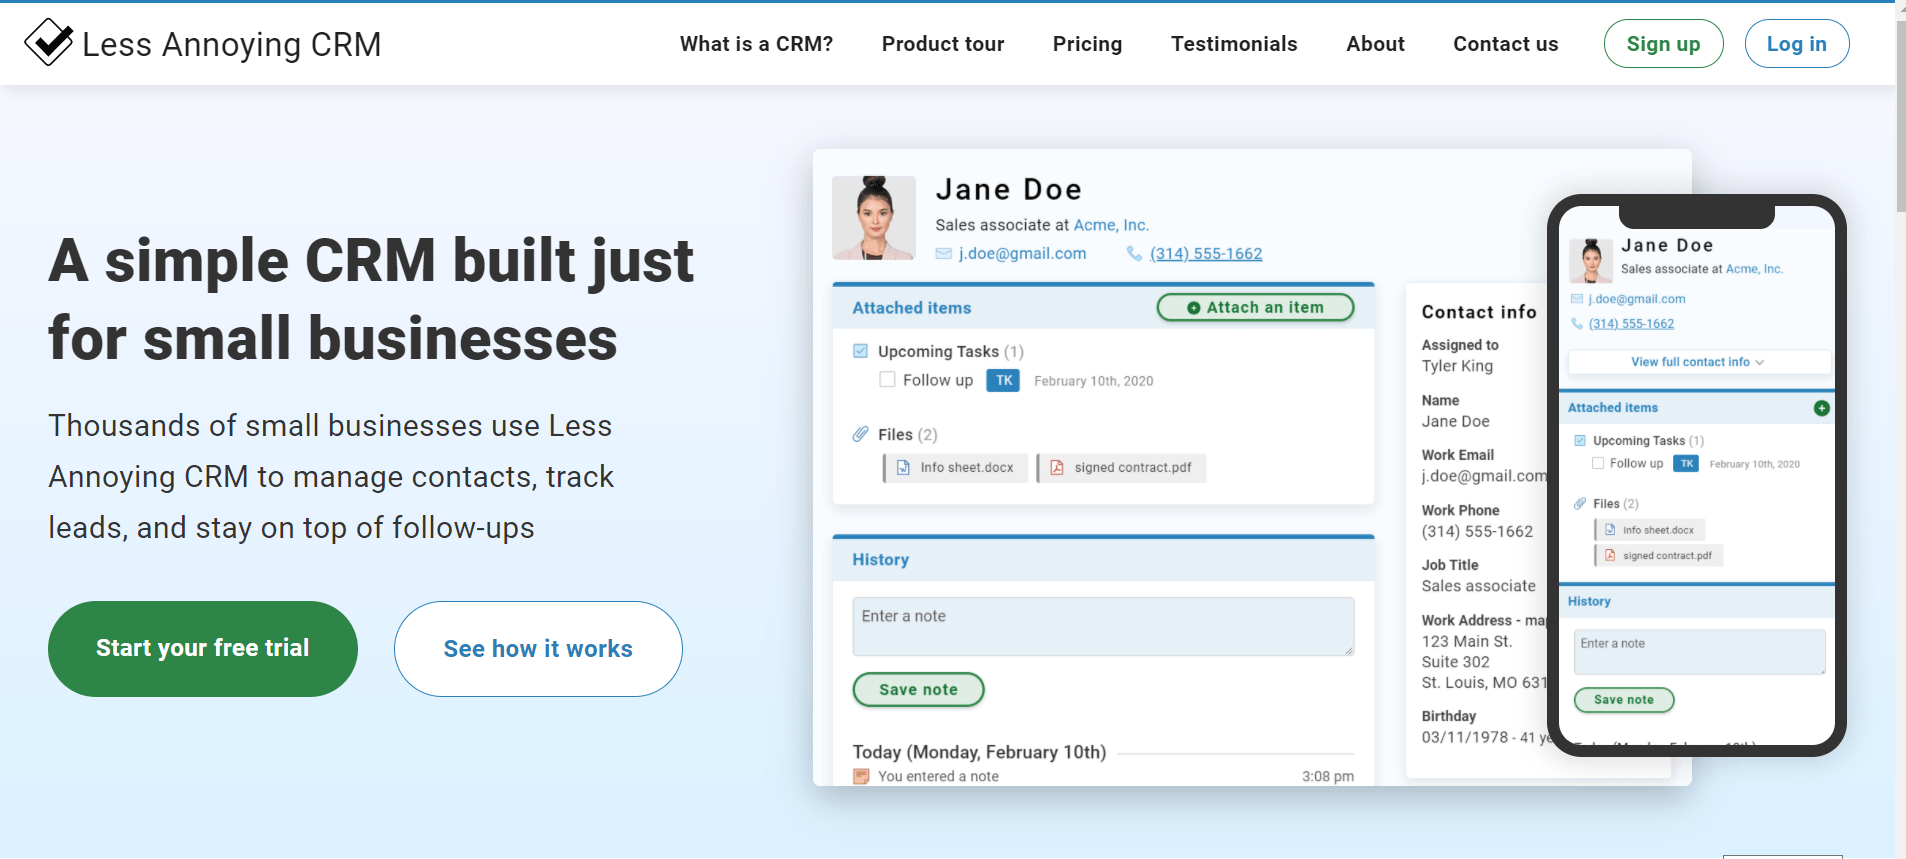
Task: Click Save note button in phone preview
Action: [x=1623, y=699]
